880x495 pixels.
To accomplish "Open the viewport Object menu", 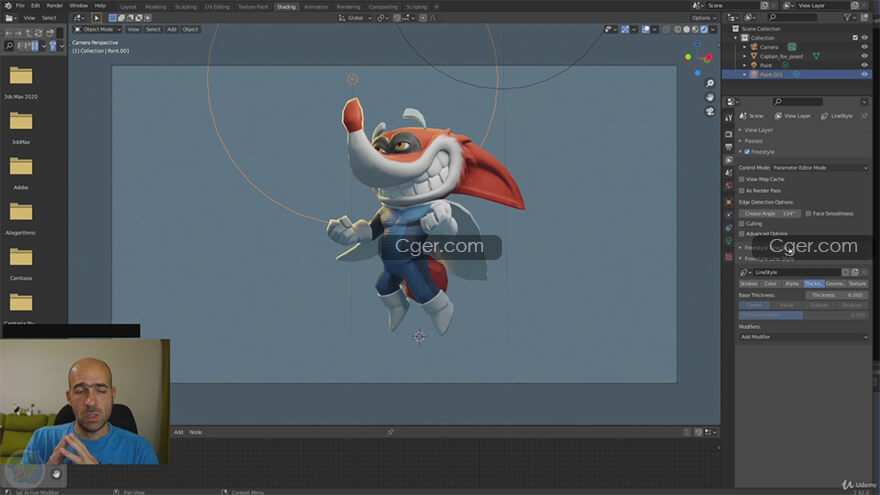I will coord(190,29).
